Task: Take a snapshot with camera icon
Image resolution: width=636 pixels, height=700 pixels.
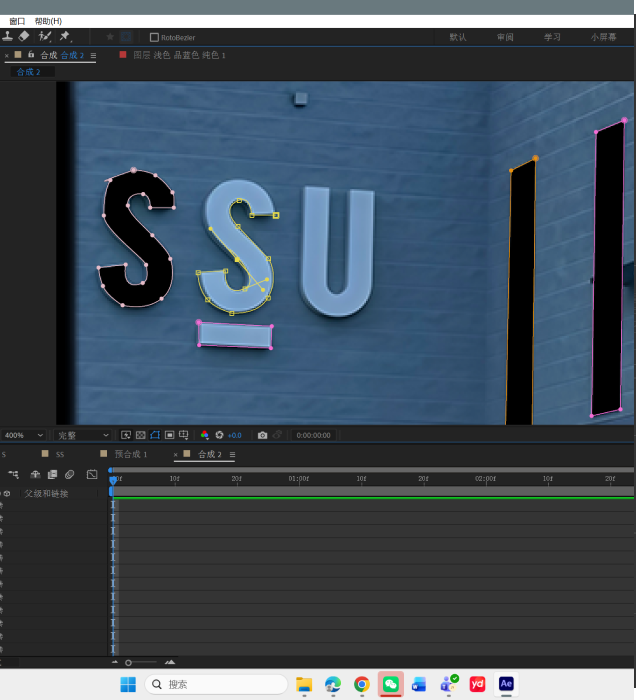Action: [x=262, y=435]
